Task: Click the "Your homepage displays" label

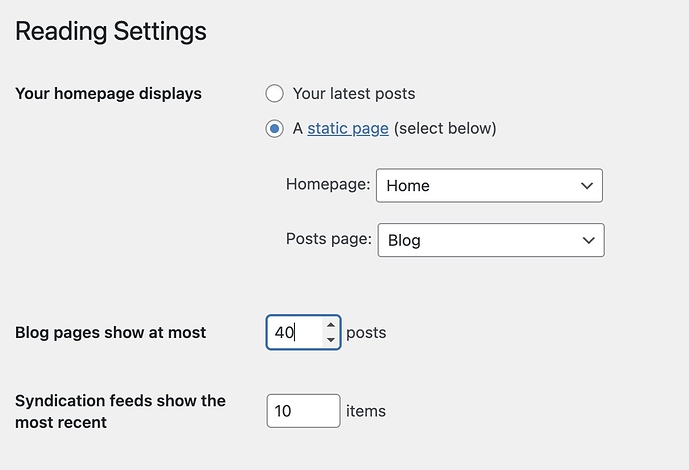Action: (108, 94)
